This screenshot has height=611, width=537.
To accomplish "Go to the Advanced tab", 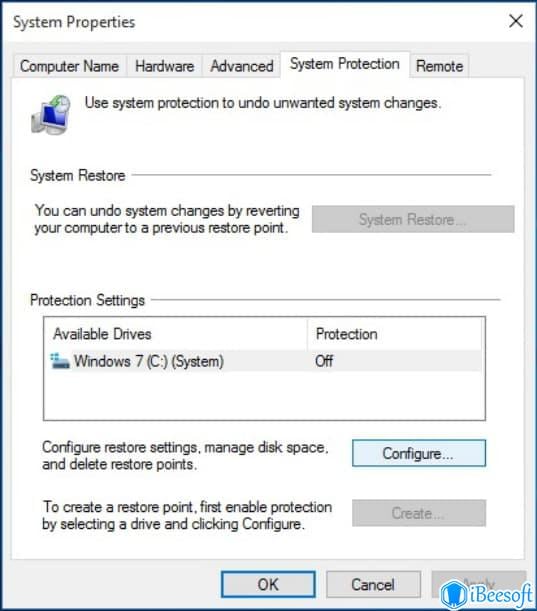I will [x=242, y=66].
